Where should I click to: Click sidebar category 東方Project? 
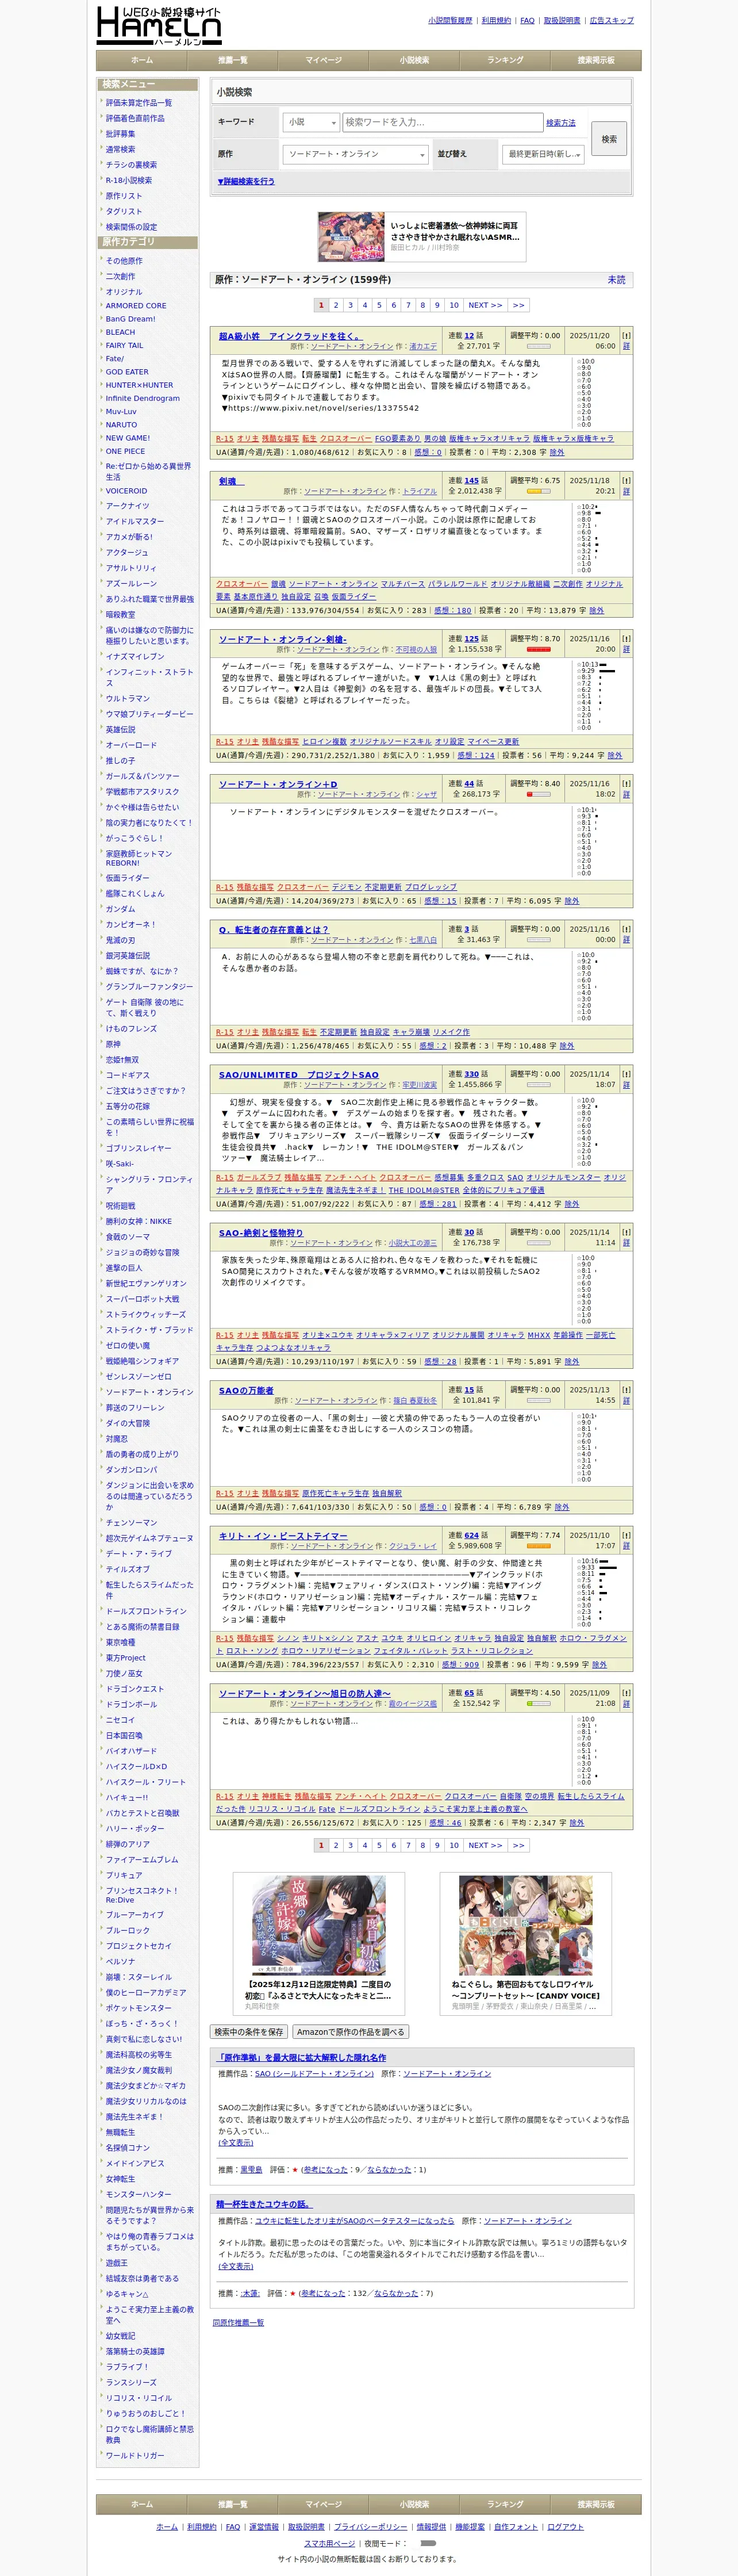tap(126, 1657)
